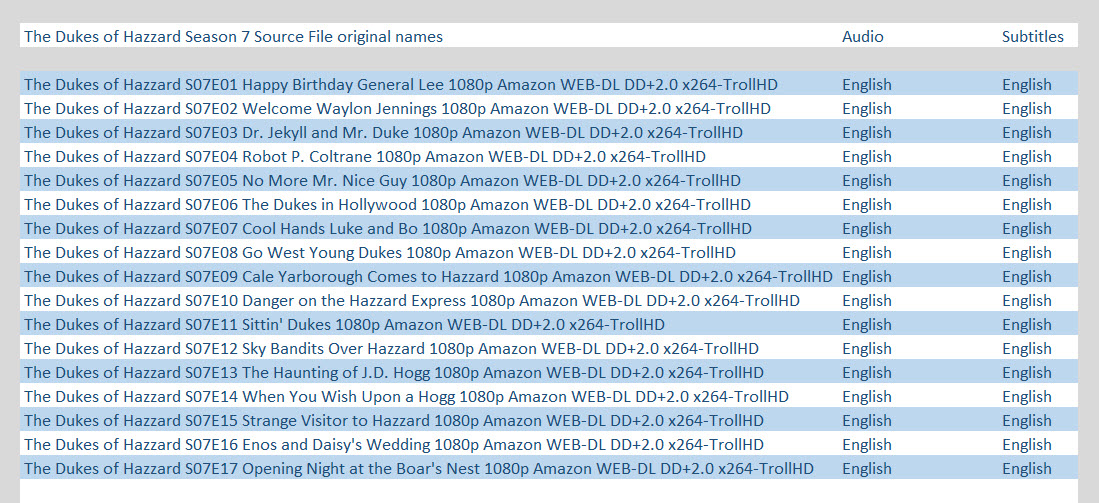Viewport: 1099px width, 503px height.
Task: Click the Audio 'English' cell for S07E12
Action: (x=867, y=348)
